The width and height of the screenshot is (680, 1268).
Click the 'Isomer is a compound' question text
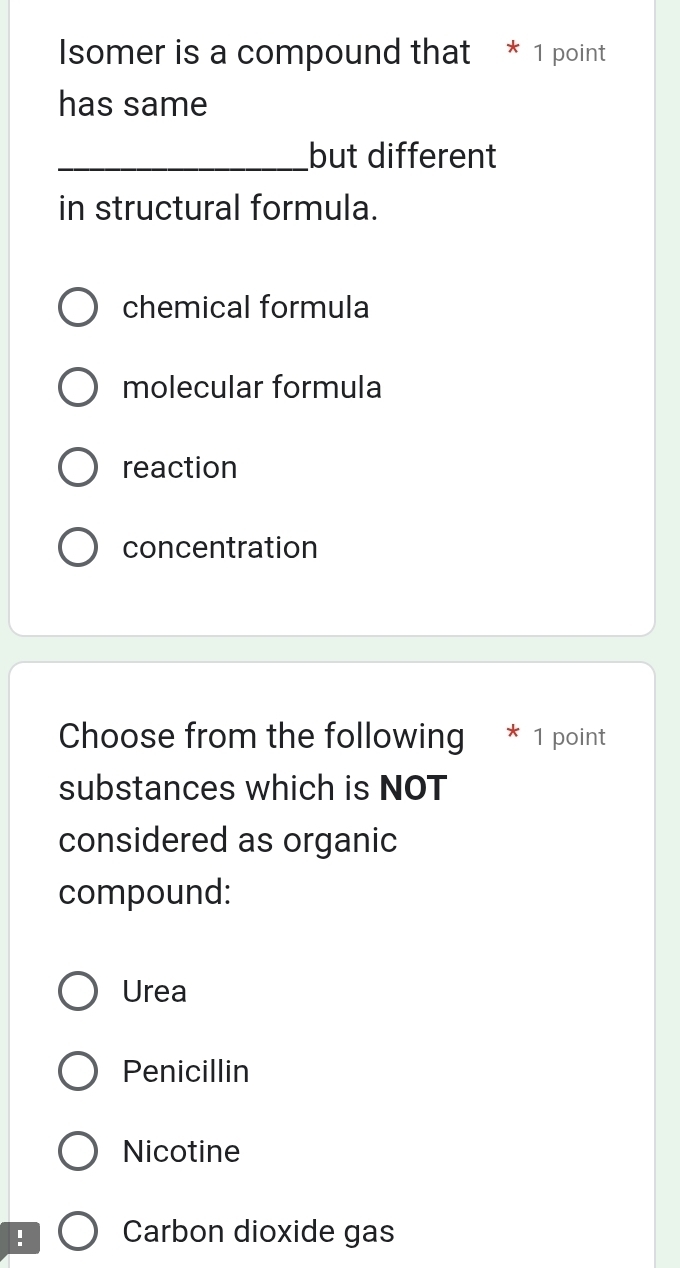pyautogui.click(x=264, y=52)
